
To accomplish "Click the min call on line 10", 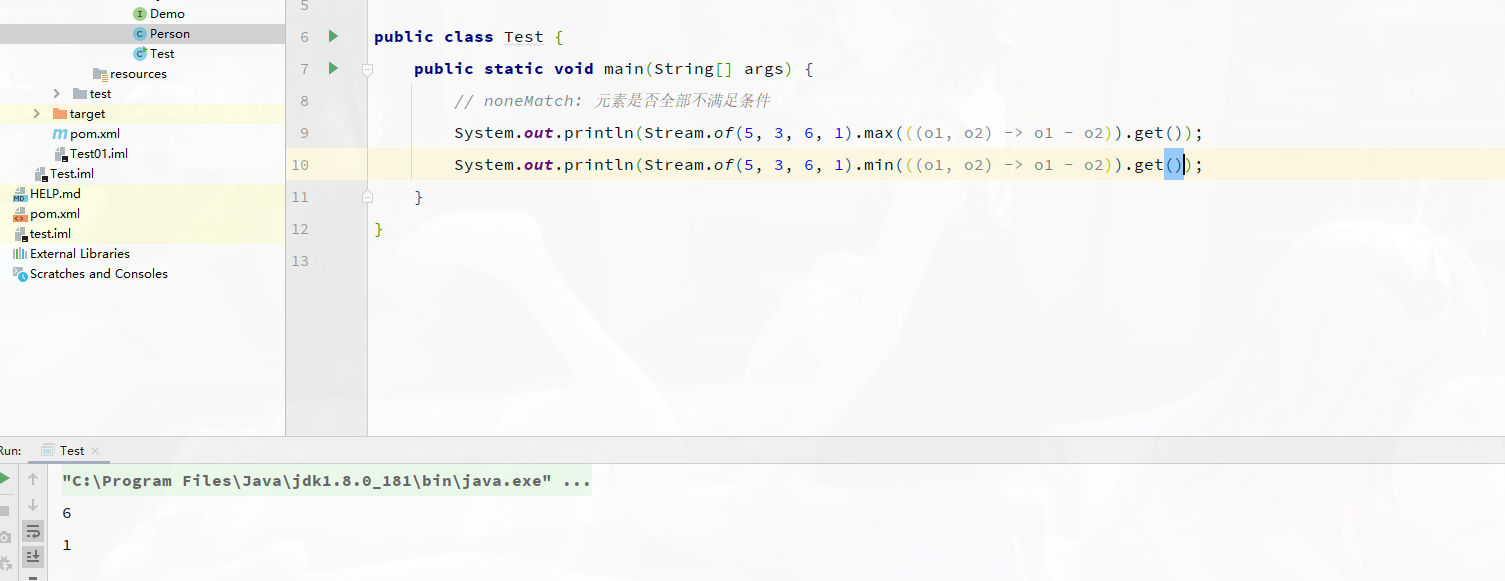I will 879,165.
